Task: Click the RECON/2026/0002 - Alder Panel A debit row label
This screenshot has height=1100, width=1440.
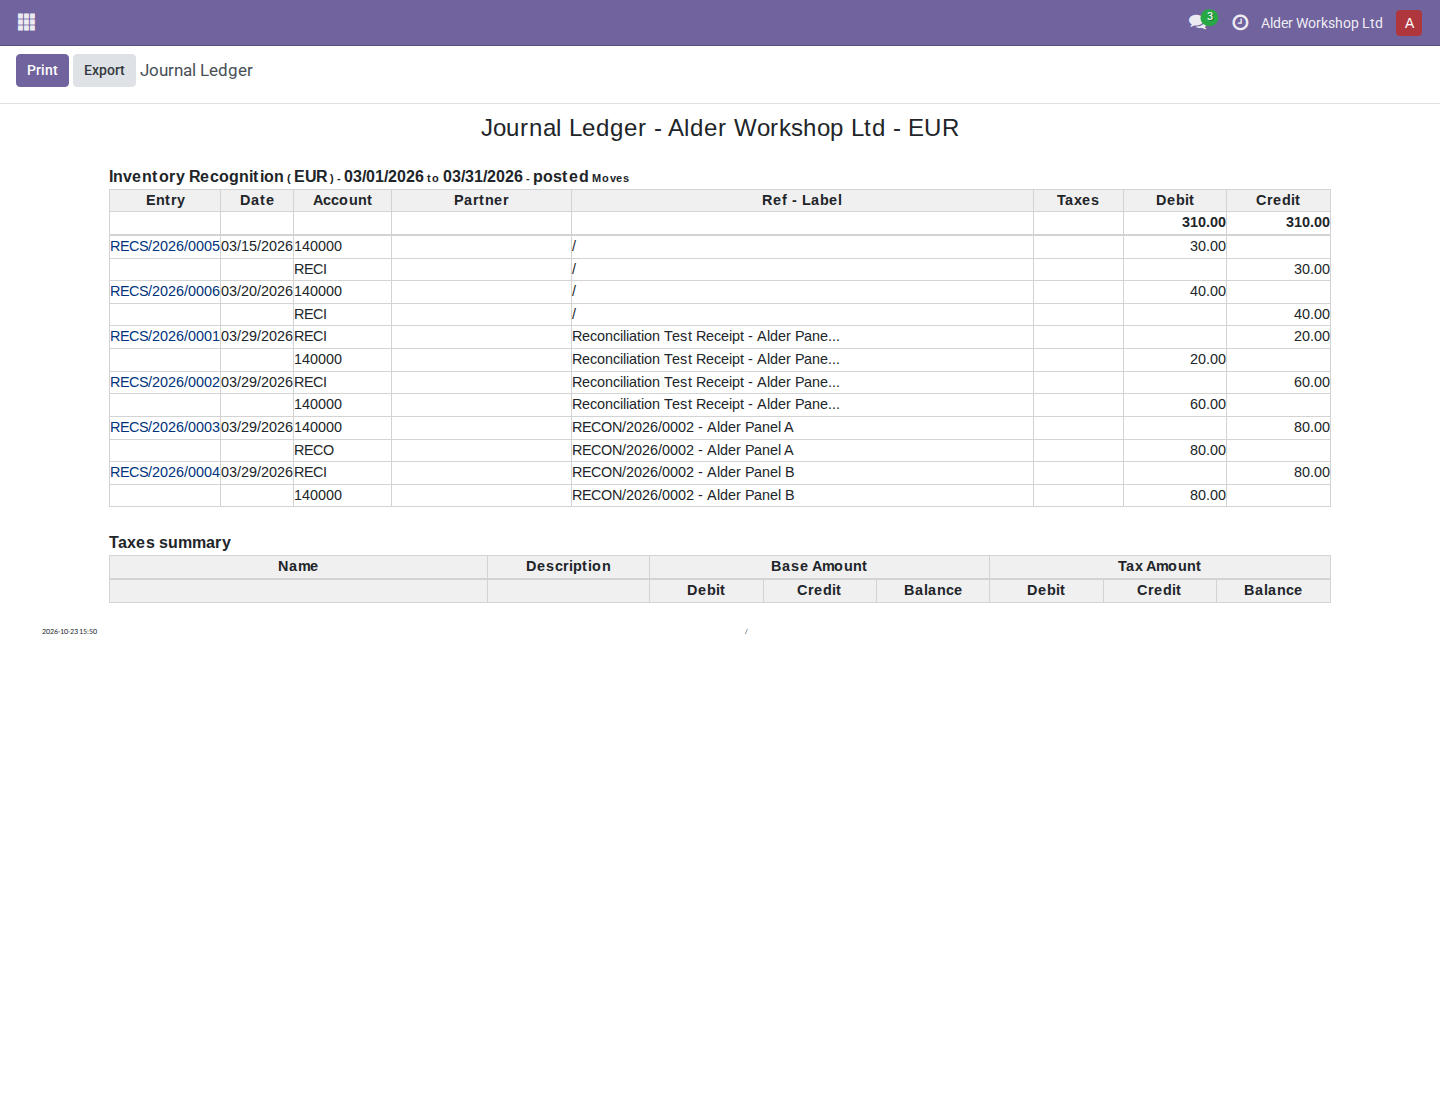Action: point(683,450)
